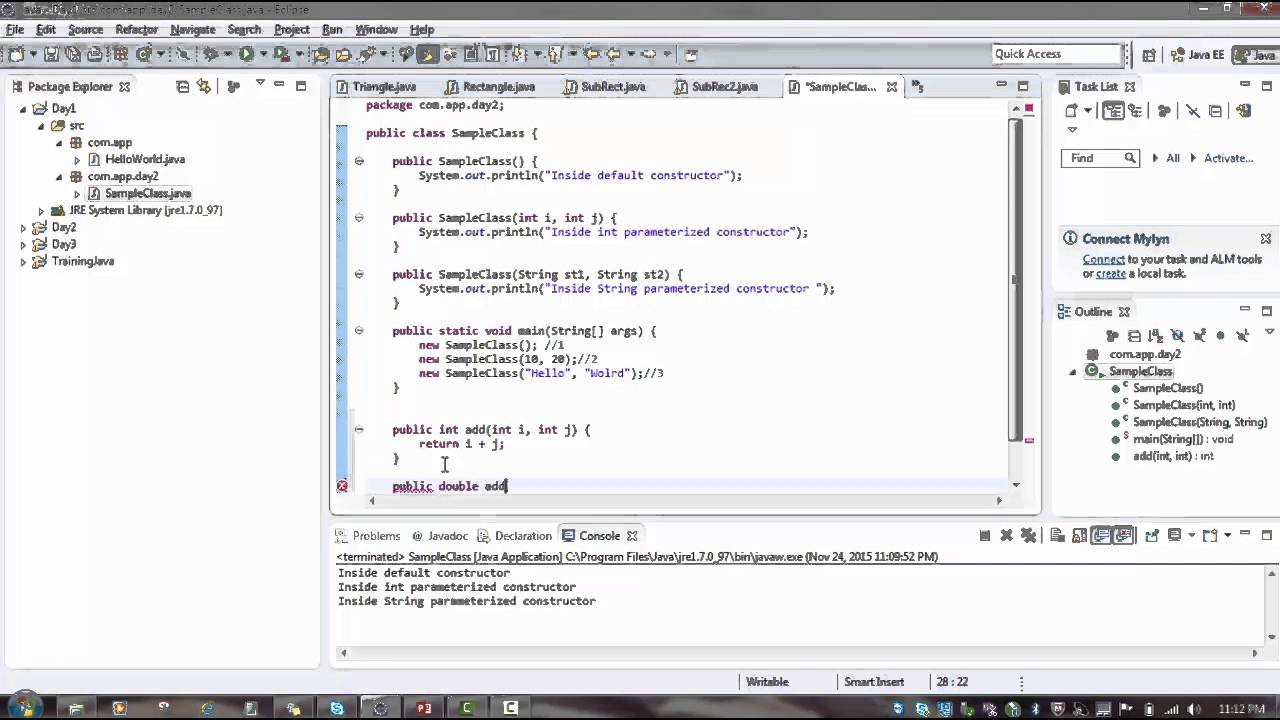Minimize the Package Explorer view
This screenshot has height=720, width=1280.
pyautogui.click(x=279, y=85)
